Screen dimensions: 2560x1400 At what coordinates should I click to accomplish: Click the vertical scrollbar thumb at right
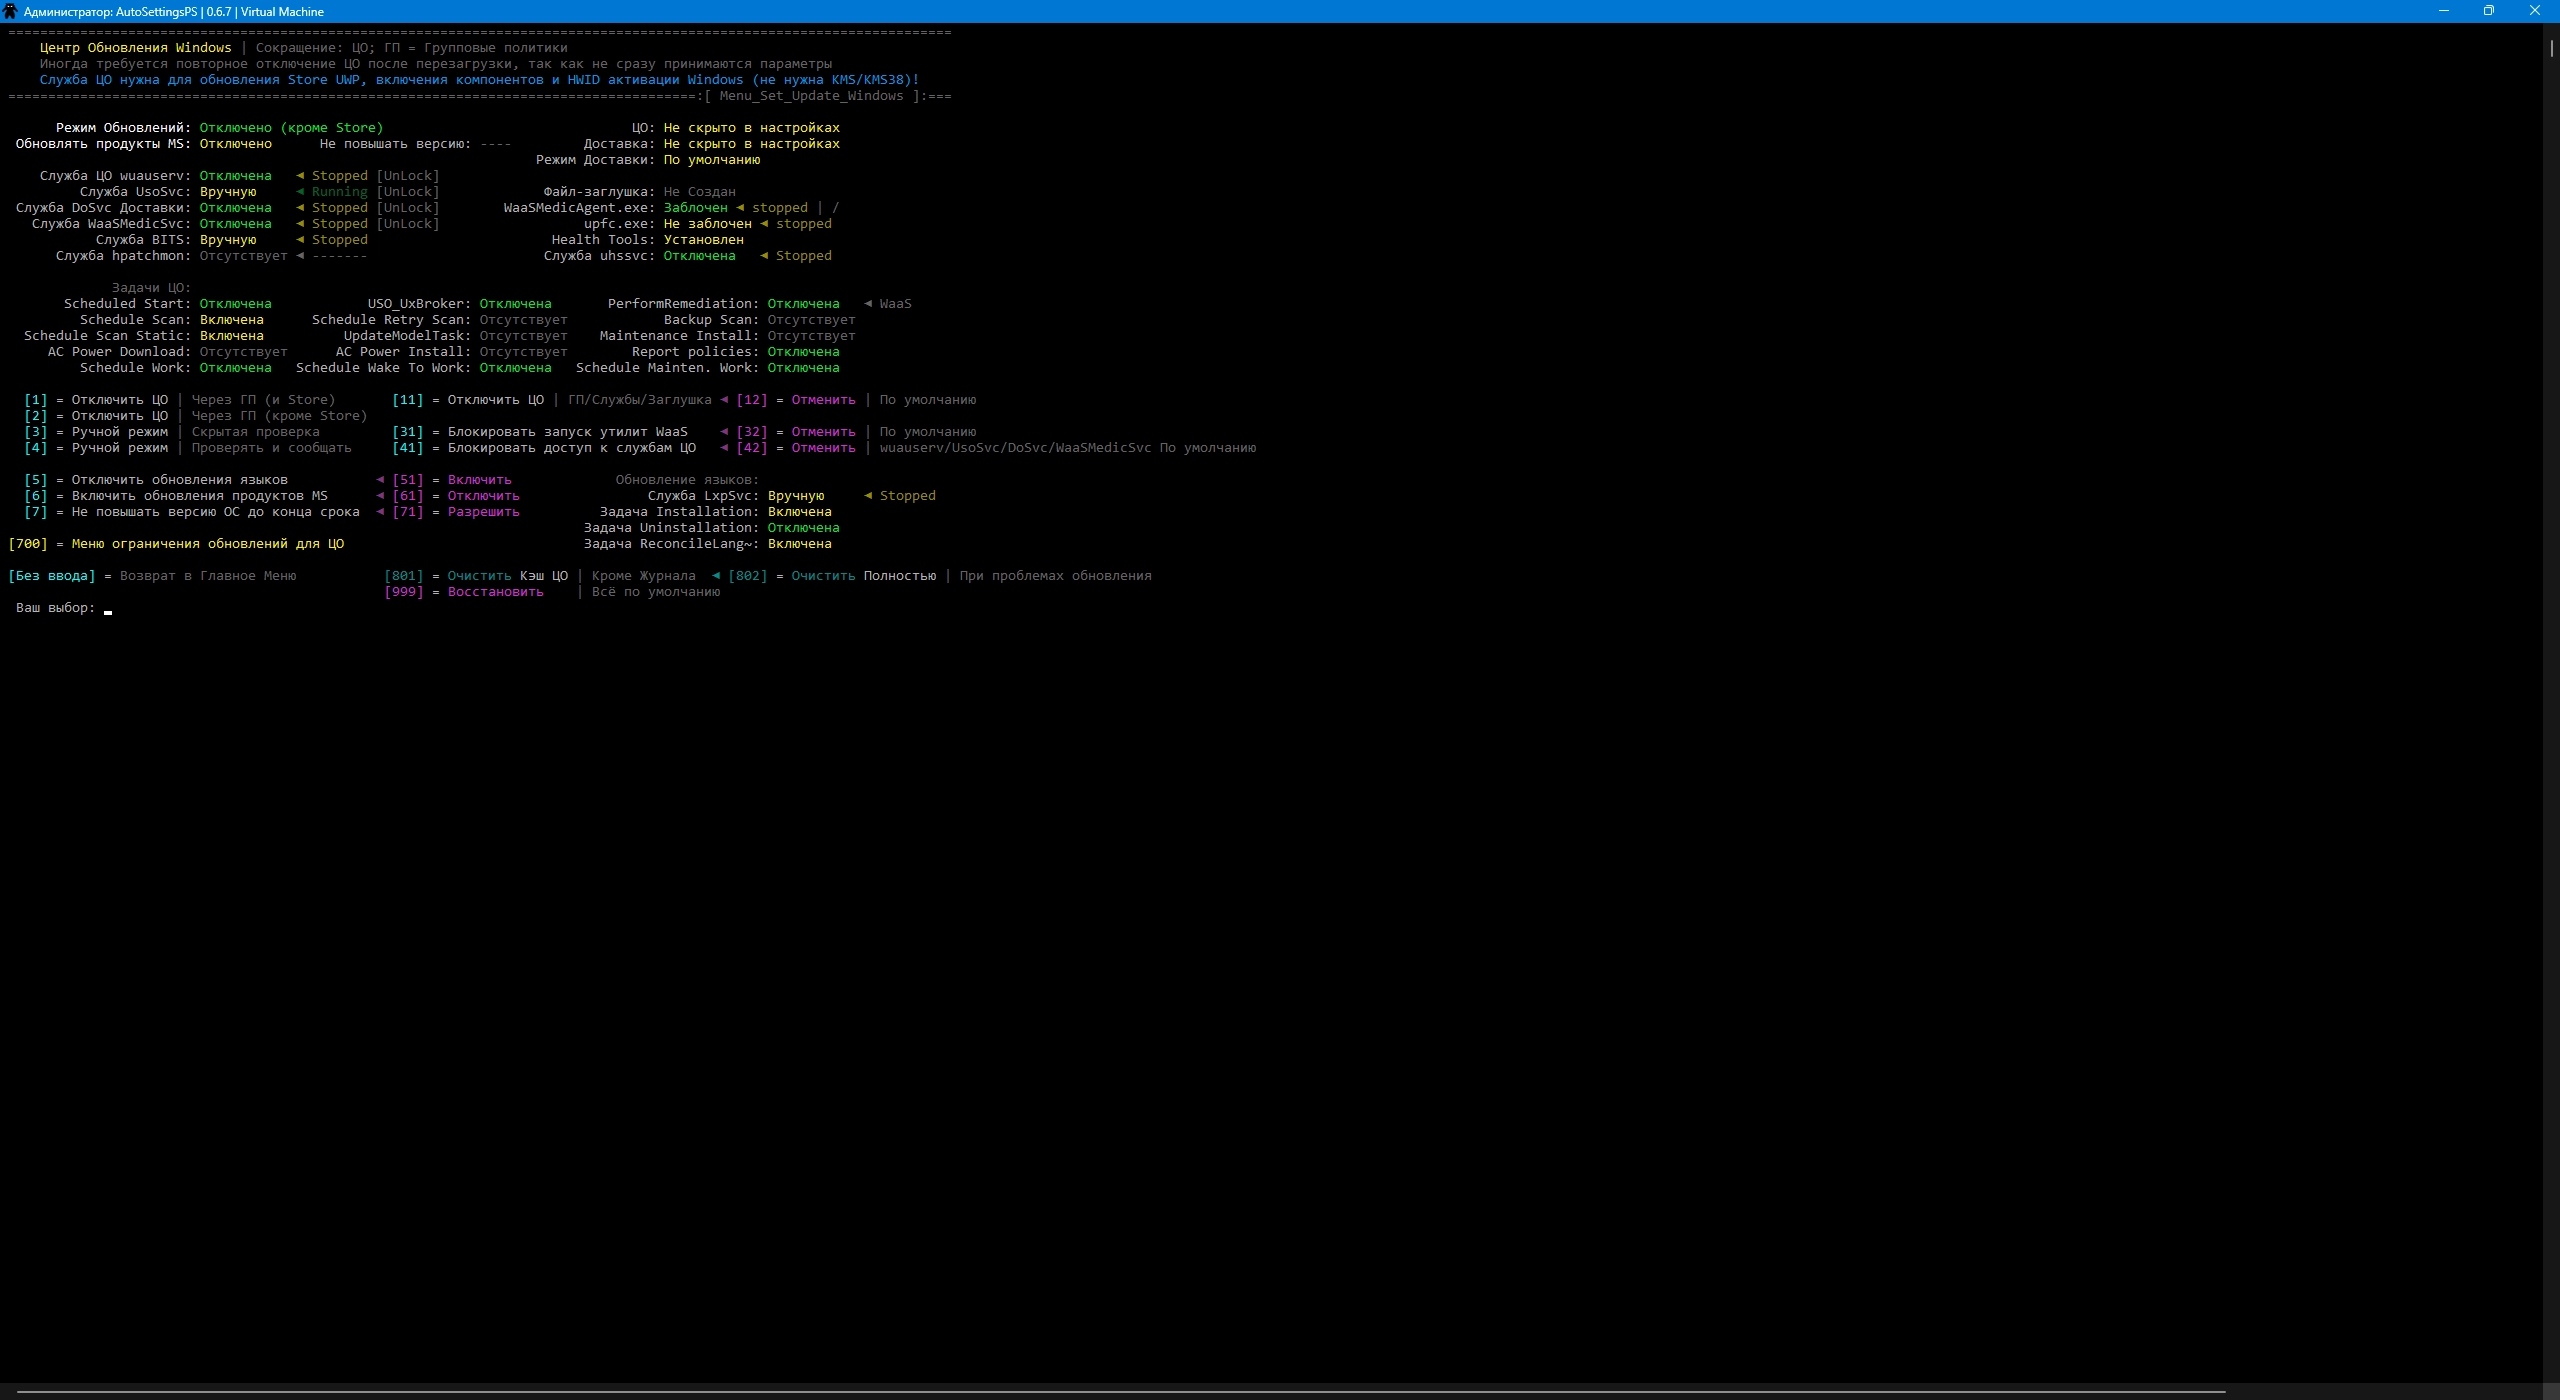(x=2551, y=48)
